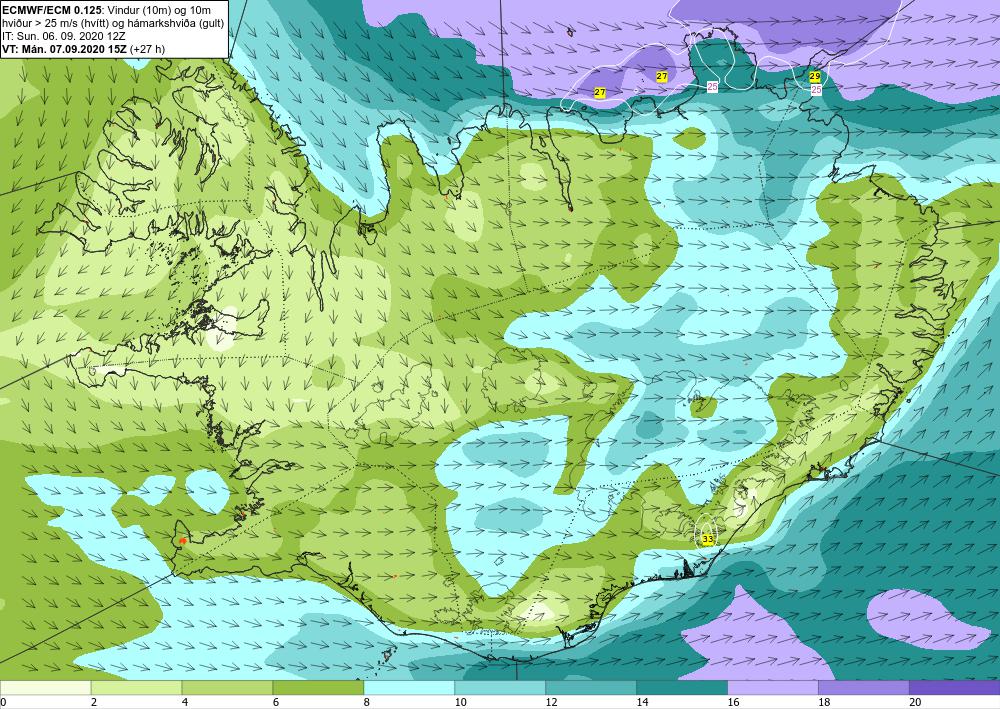Viewport: 1000px width, 709px height.
Task: Click the yellow '33' max gust label
Action: 708,539
